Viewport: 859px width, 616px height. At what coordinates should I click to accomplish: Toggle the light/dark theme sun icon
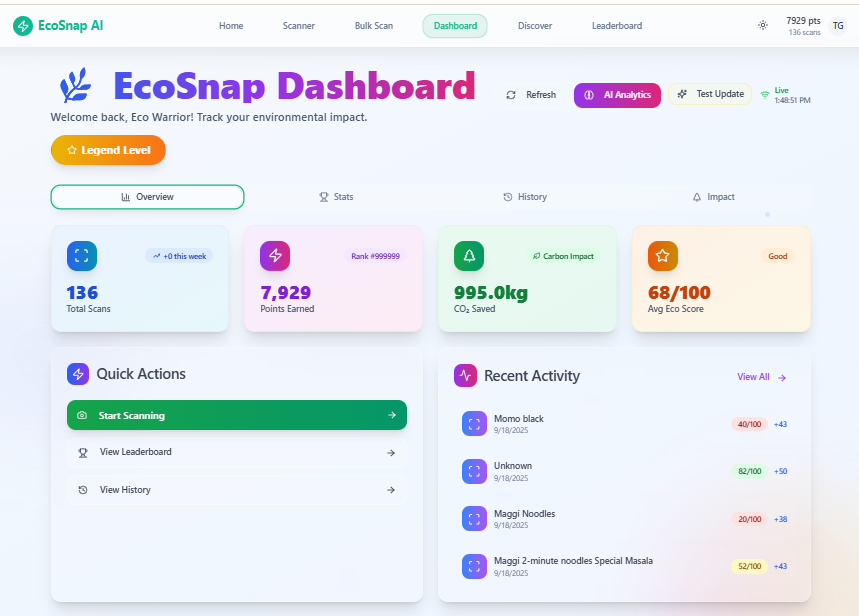763,26
